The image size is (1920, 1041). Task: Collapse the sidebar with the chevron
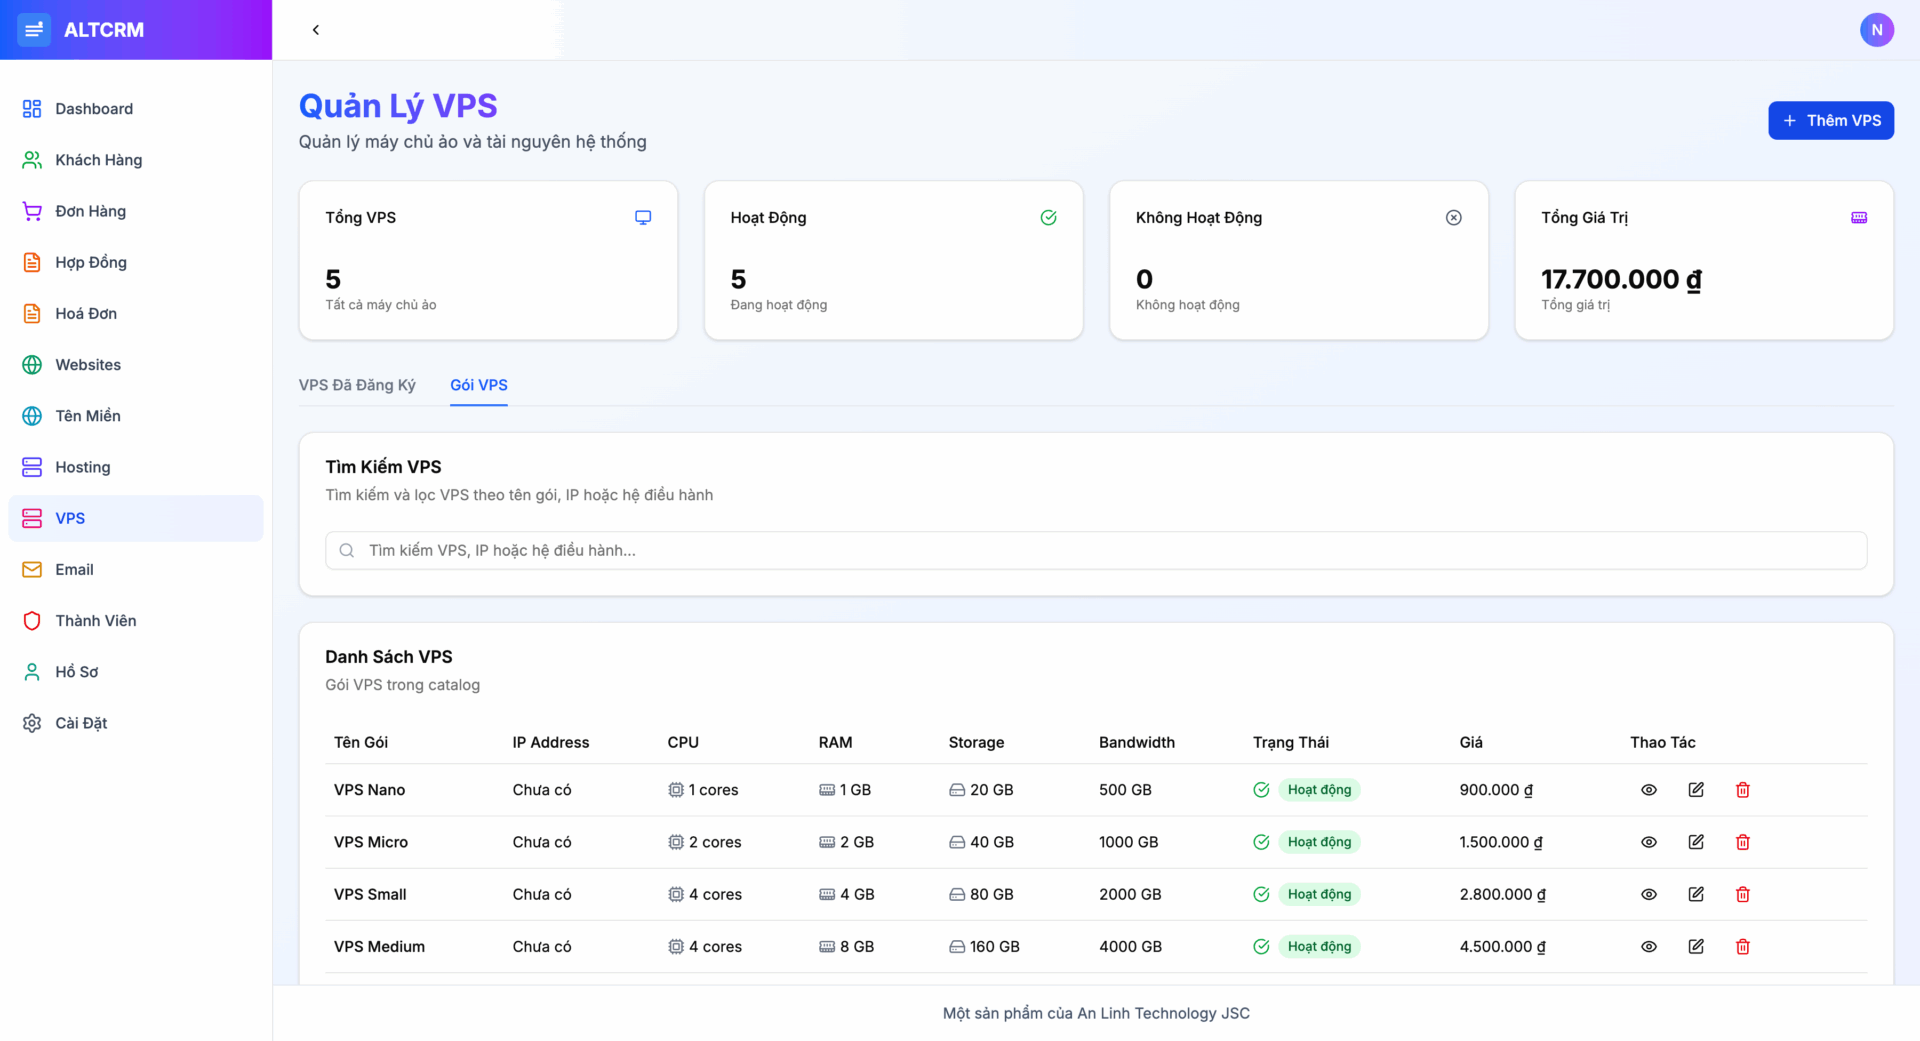click(316, 30)
